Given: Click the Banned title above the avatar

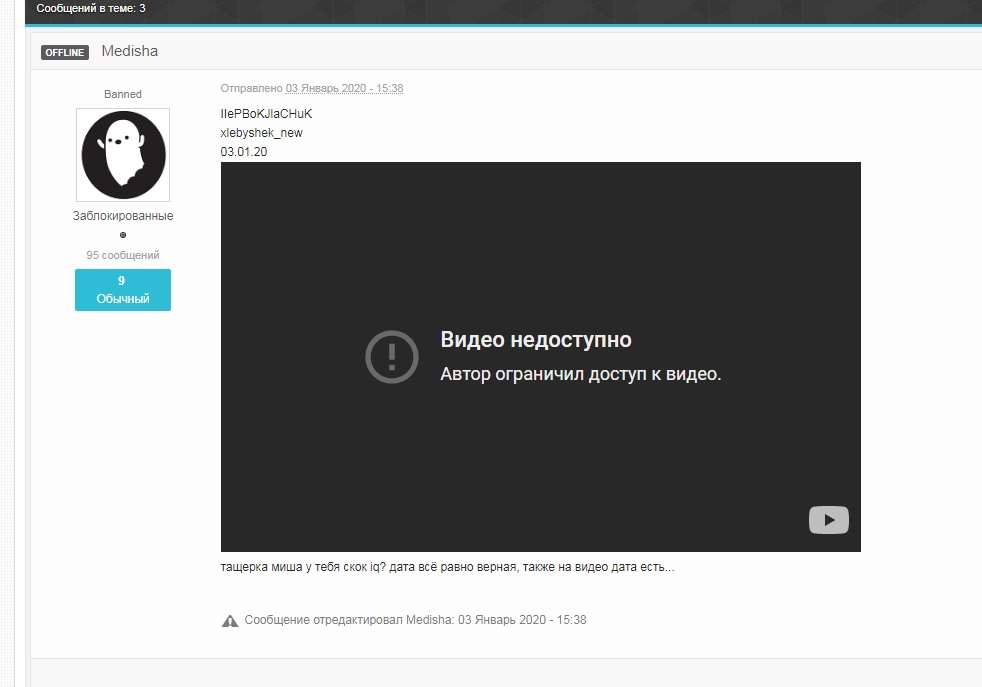Looking at the screenshot, I should (x=123, y=94).
